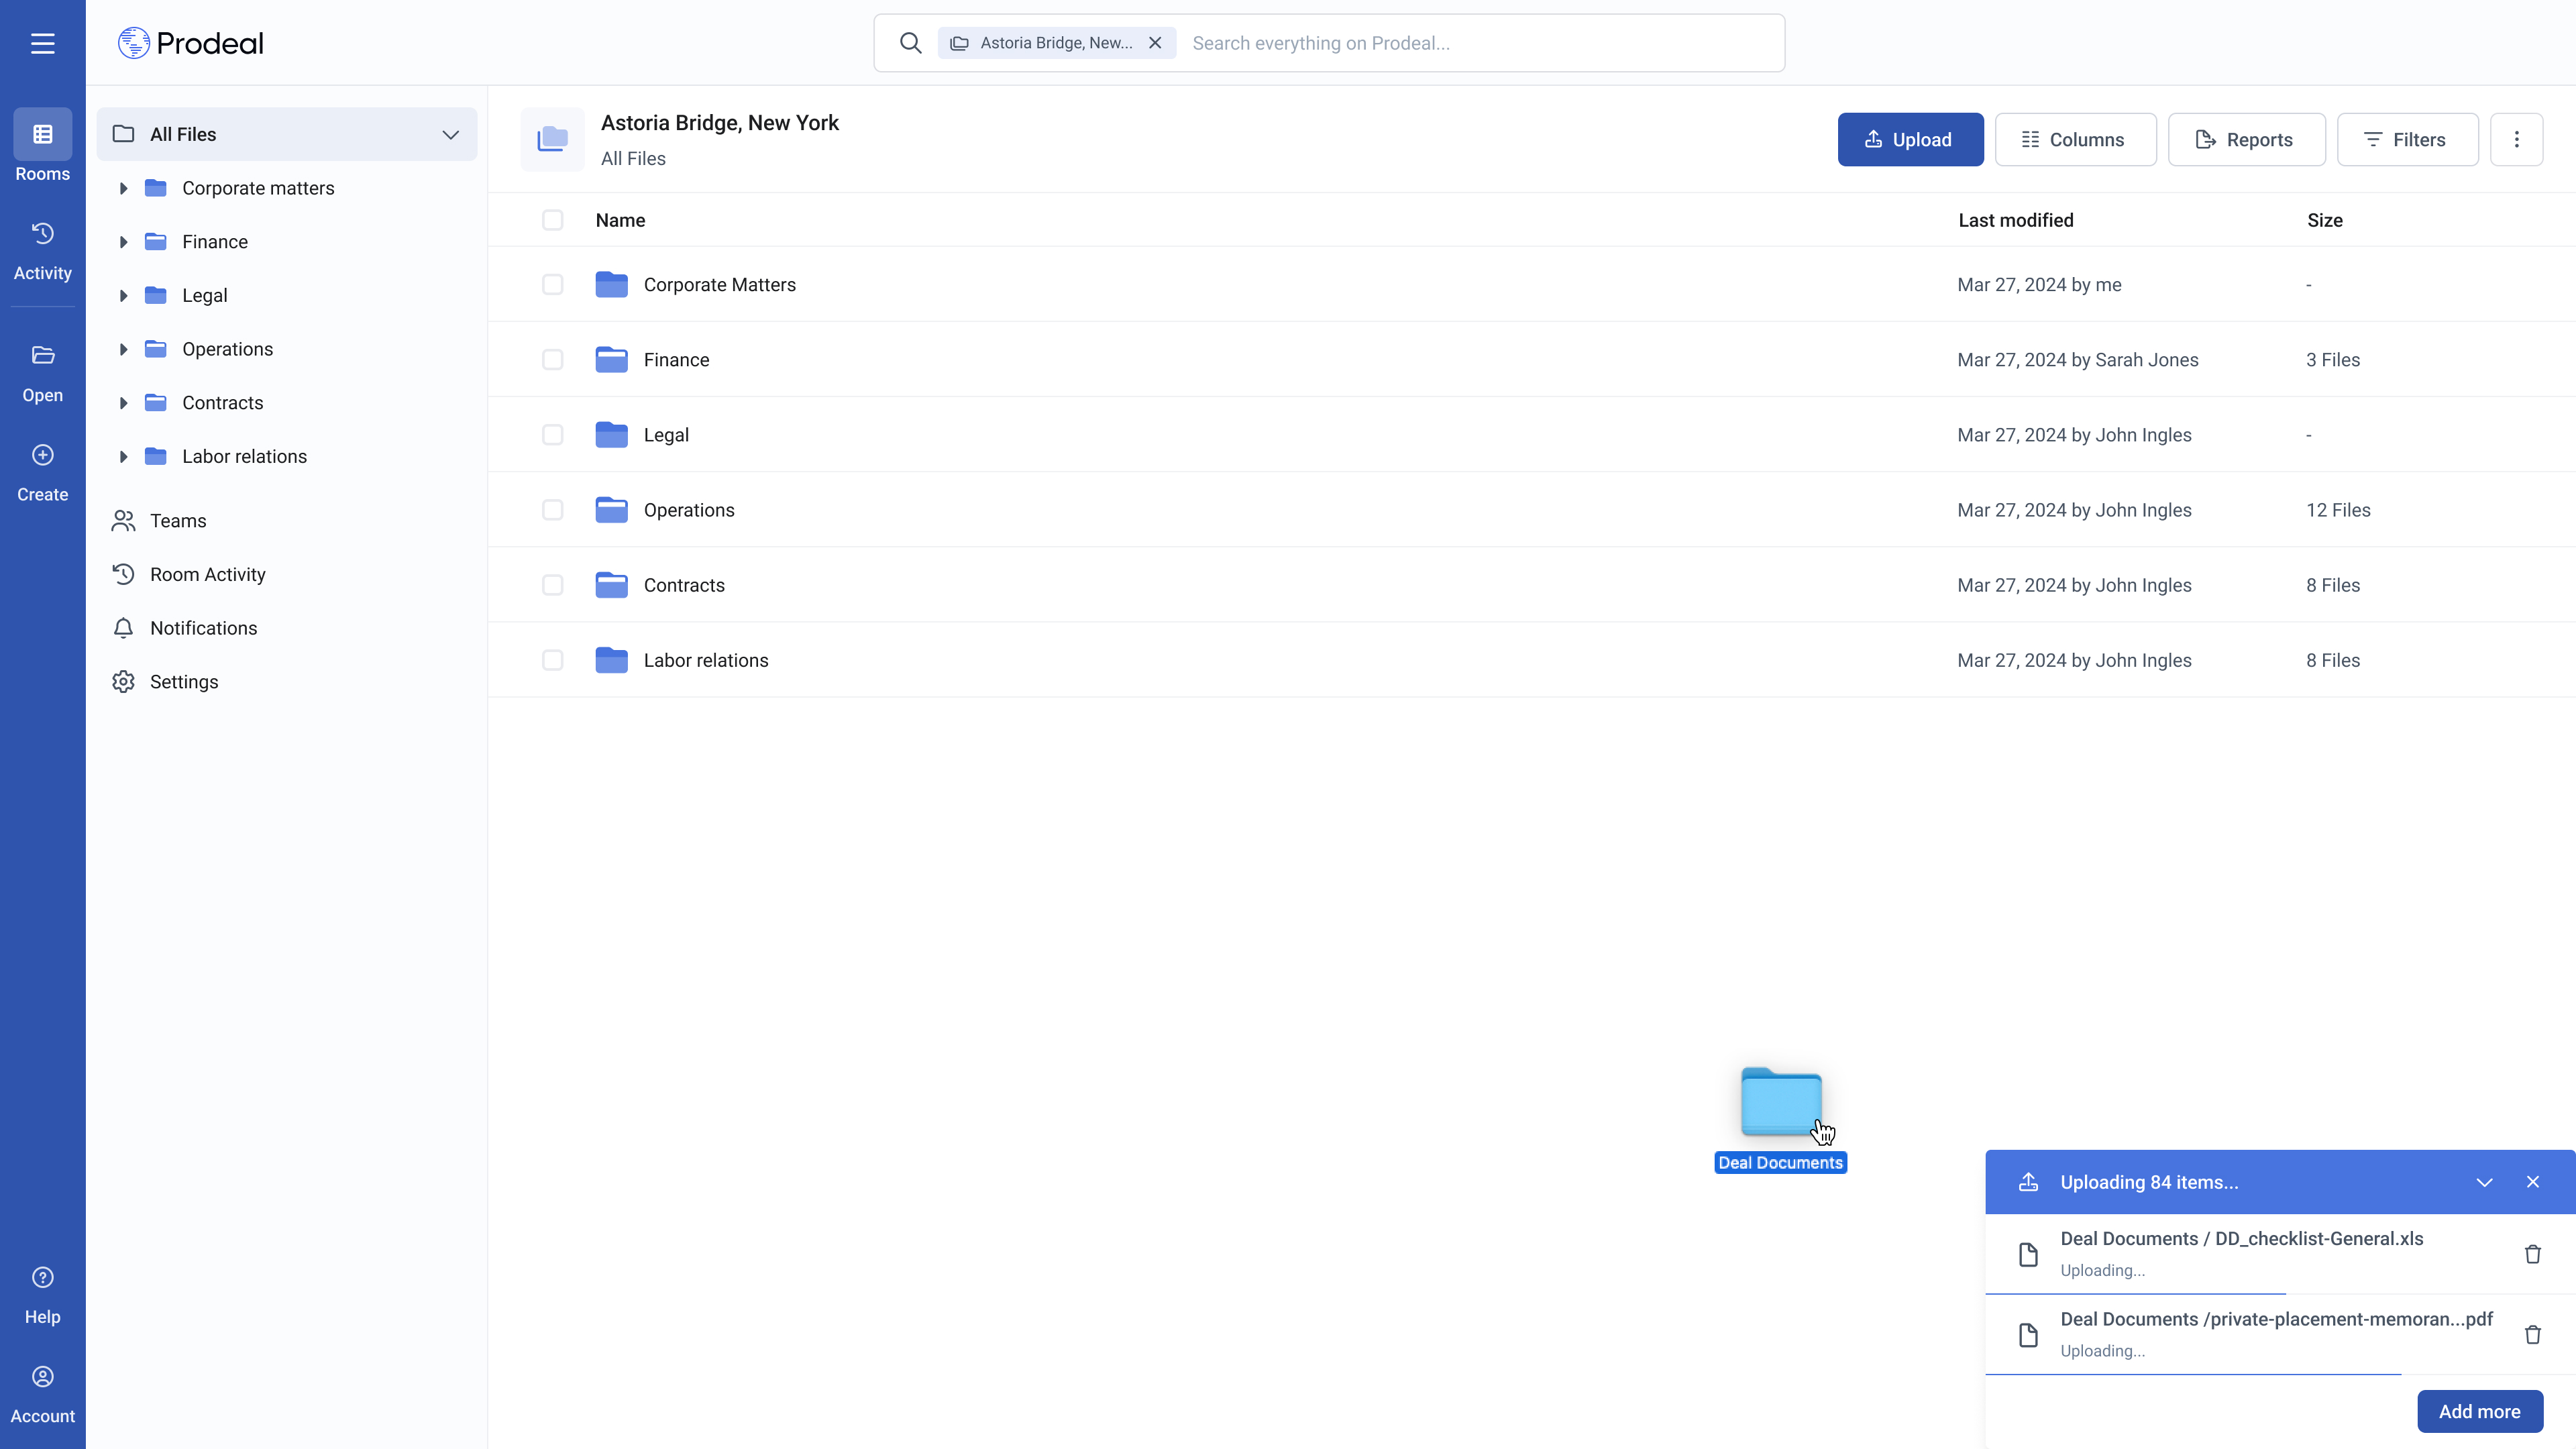
Task: Delete DD_checklist-General.xls upload with trash icon
Action: click(x=2532, y=1254)
